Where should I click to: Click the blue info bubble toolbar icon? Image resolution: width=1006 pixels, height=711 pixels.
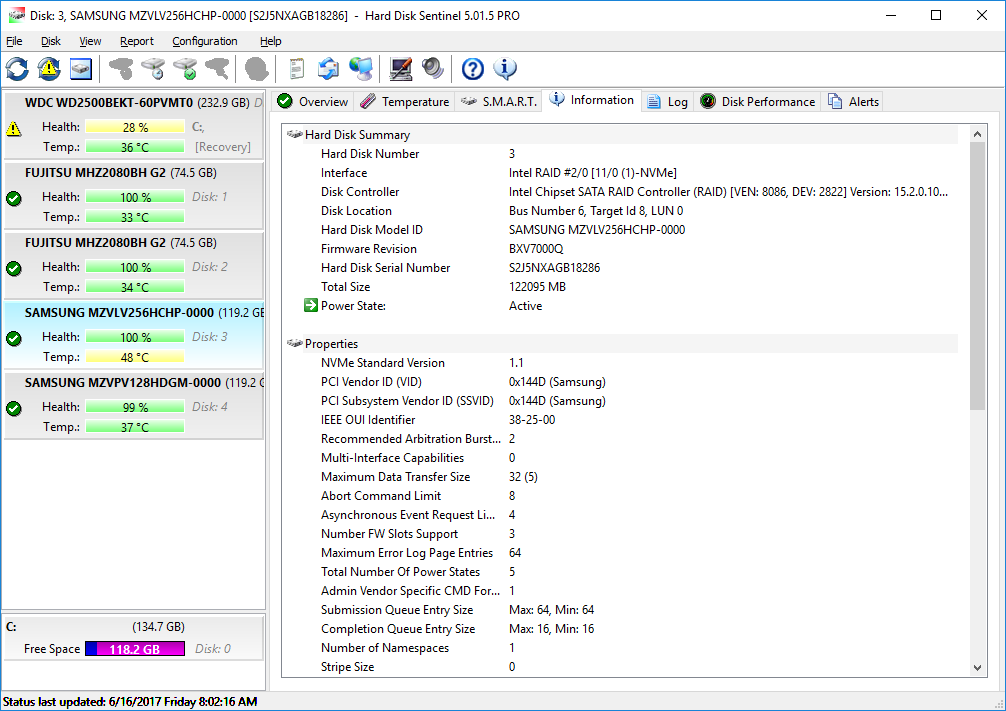click(505, 69)
